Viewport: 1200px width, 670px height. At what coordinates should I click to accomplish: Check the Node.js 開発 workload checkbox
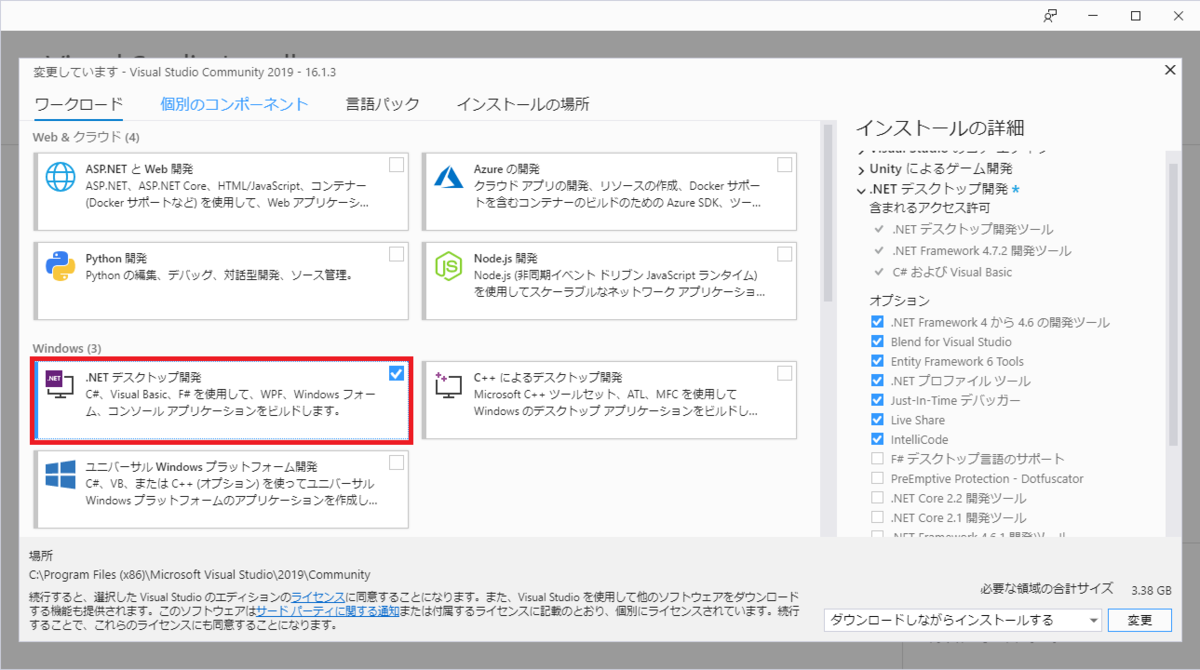click(x=784, y=254)
